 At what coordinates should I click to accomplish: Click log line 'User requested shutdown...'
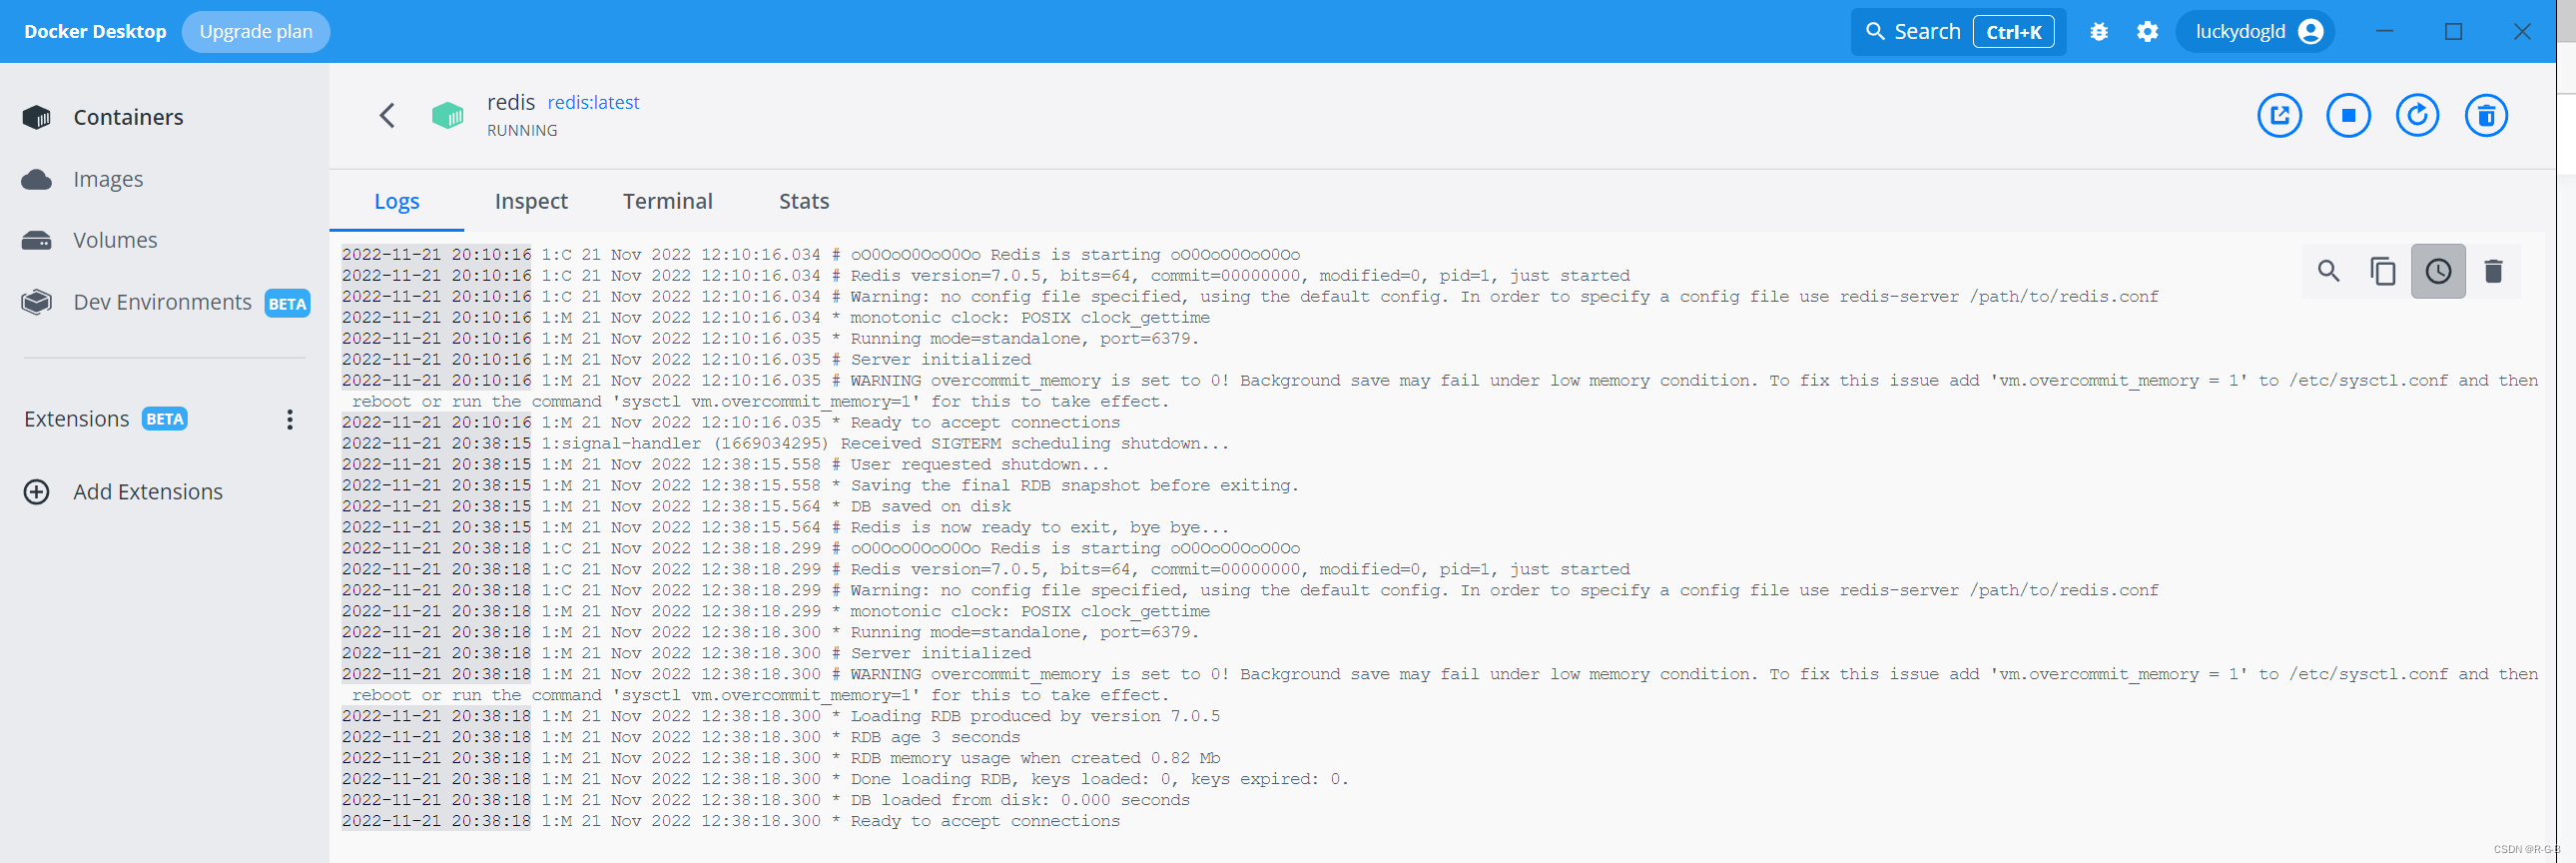click(726, 464)
